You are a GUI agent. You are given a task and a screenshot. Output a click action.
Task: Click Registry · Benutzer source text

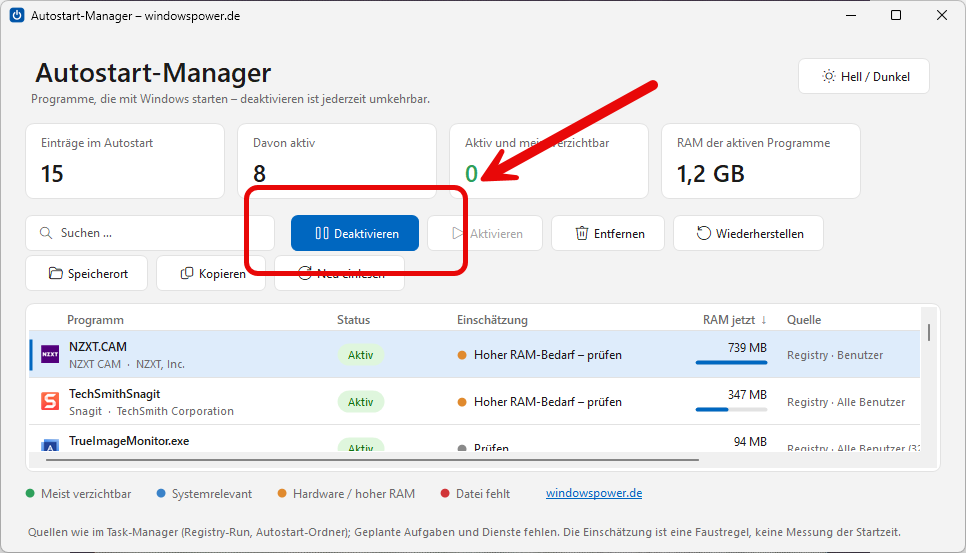click(x=835, y=355)
